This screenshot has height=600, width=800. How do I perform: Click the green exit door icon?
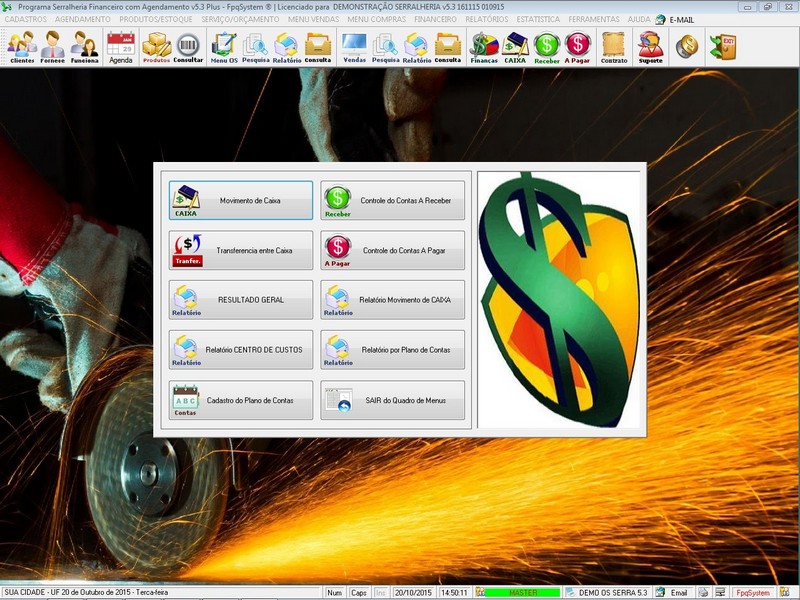[722, 47]
